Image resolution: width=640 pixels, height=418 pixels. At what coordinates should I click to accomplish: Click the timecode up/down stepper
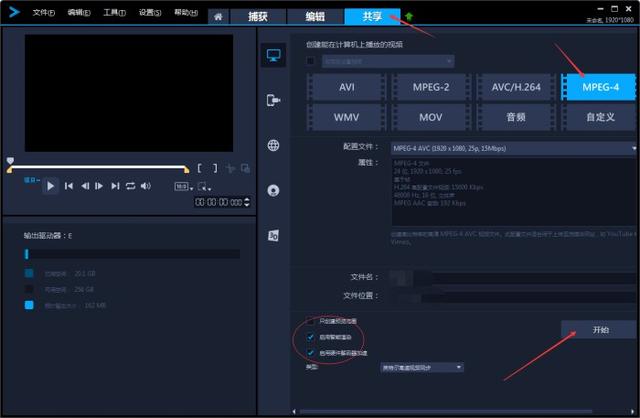(x=247, y=202)
